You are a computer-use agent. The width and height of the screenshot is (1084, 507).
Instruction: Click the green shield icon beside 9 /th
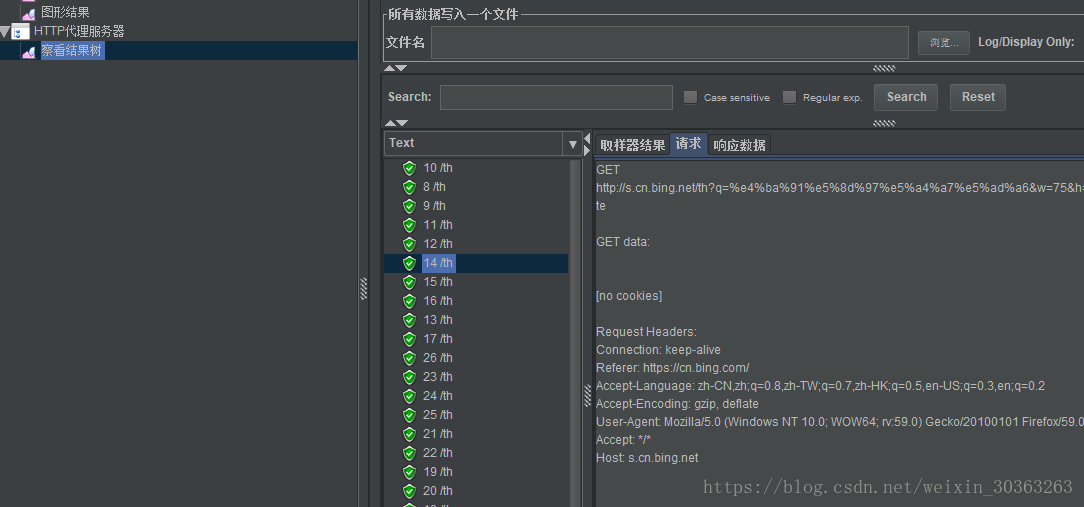coord(409,206)
